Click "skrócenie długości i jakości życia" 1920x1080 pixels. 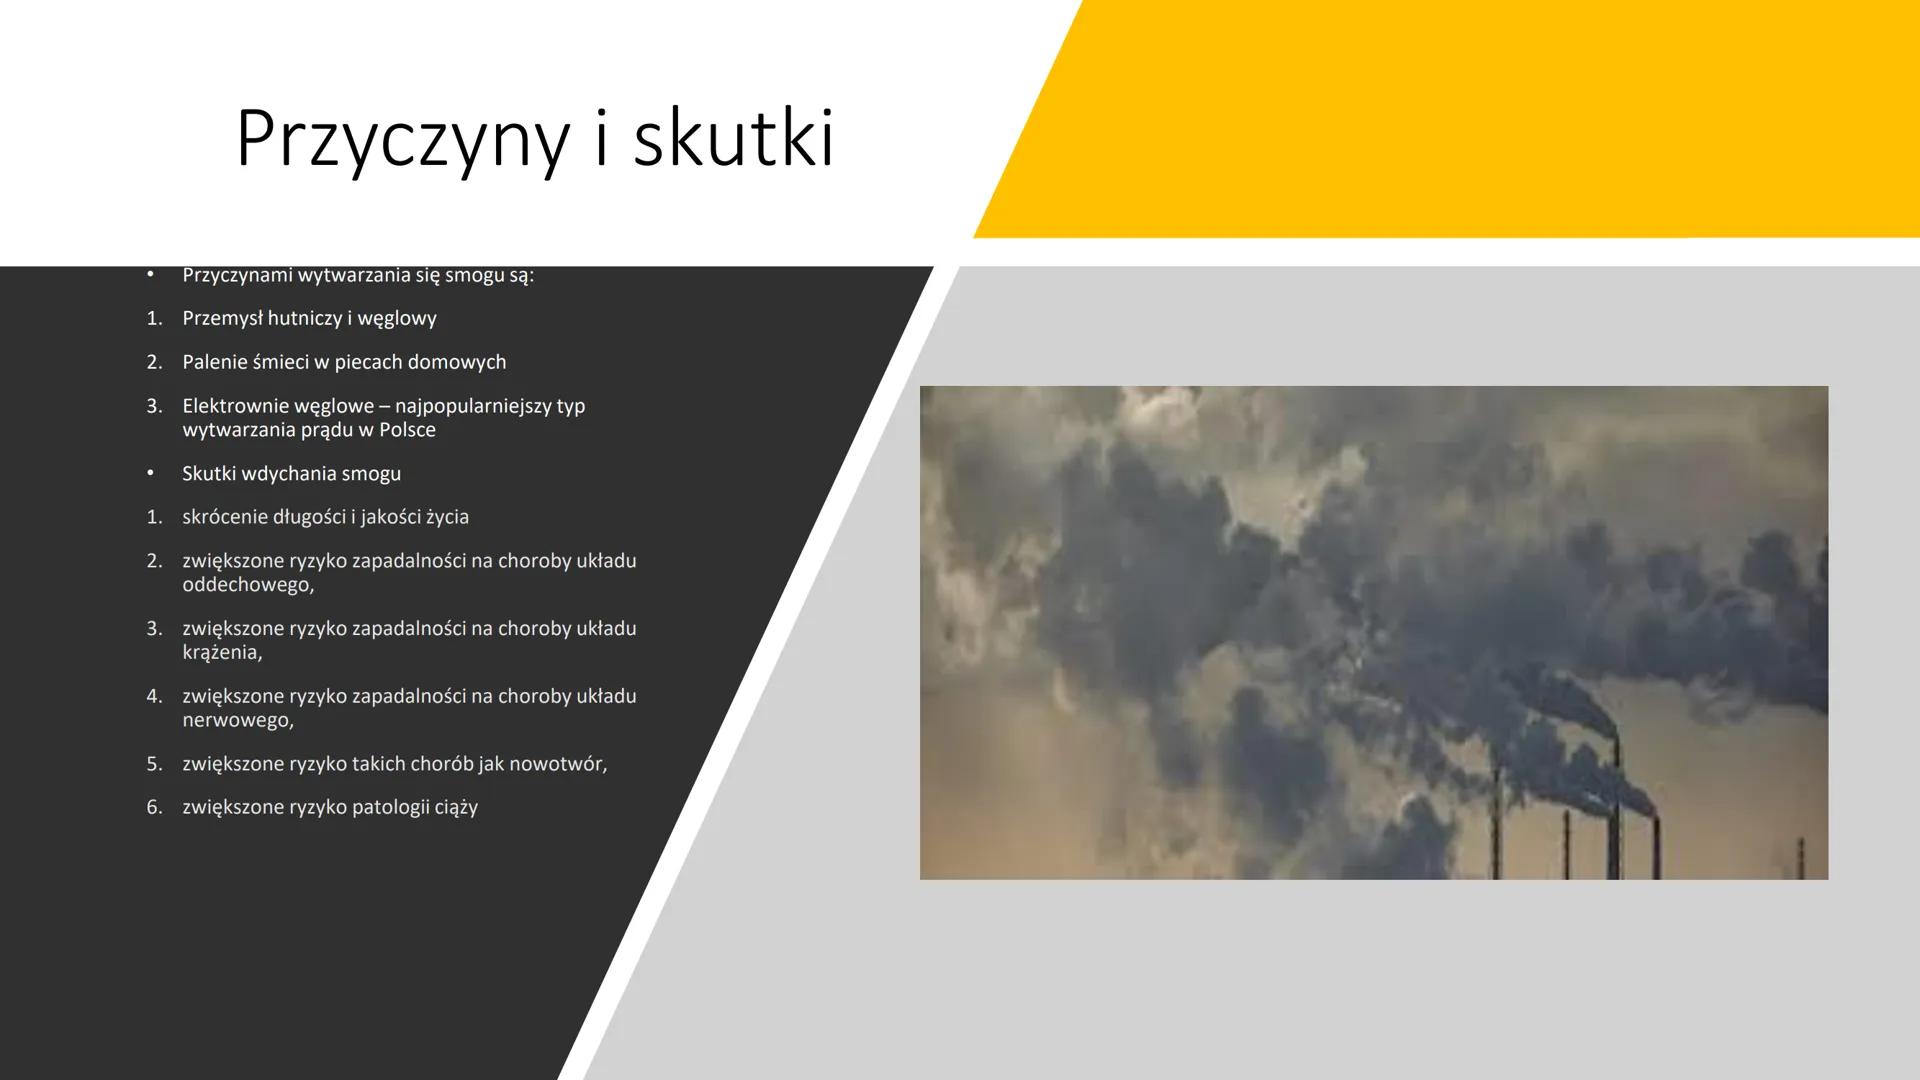pyautogui.click(x=327, y=517)
